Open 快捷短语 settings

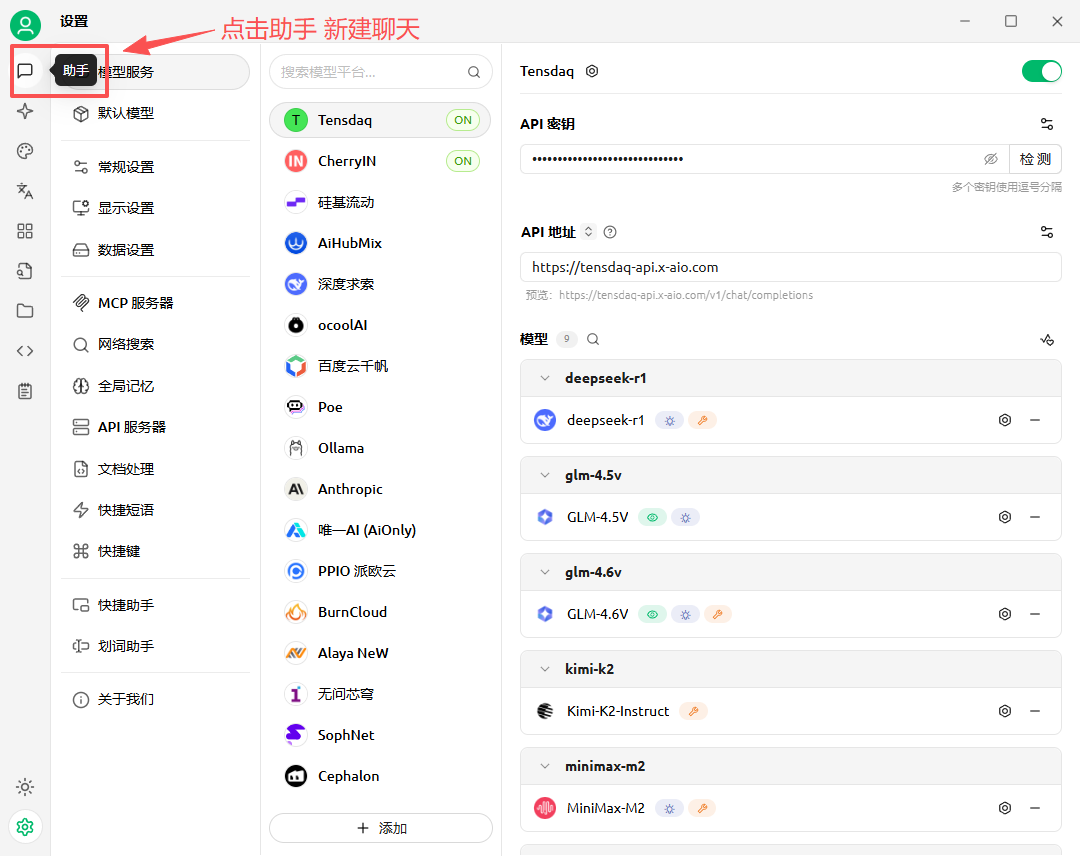click(155, 510)
